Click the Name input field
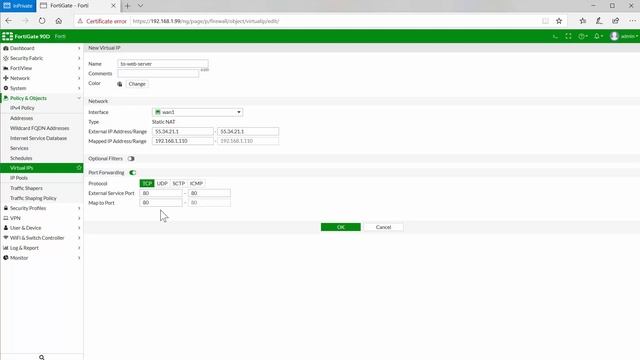The image size is (640, 360). [x=163, y=64]
